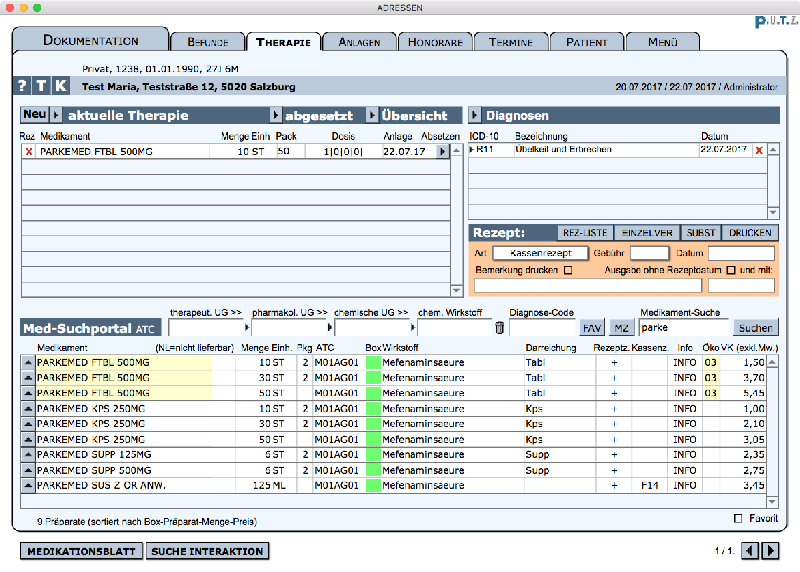Click the REZ-LISTE button
Screen dimensions: 800x572
[x=585, y=233]
